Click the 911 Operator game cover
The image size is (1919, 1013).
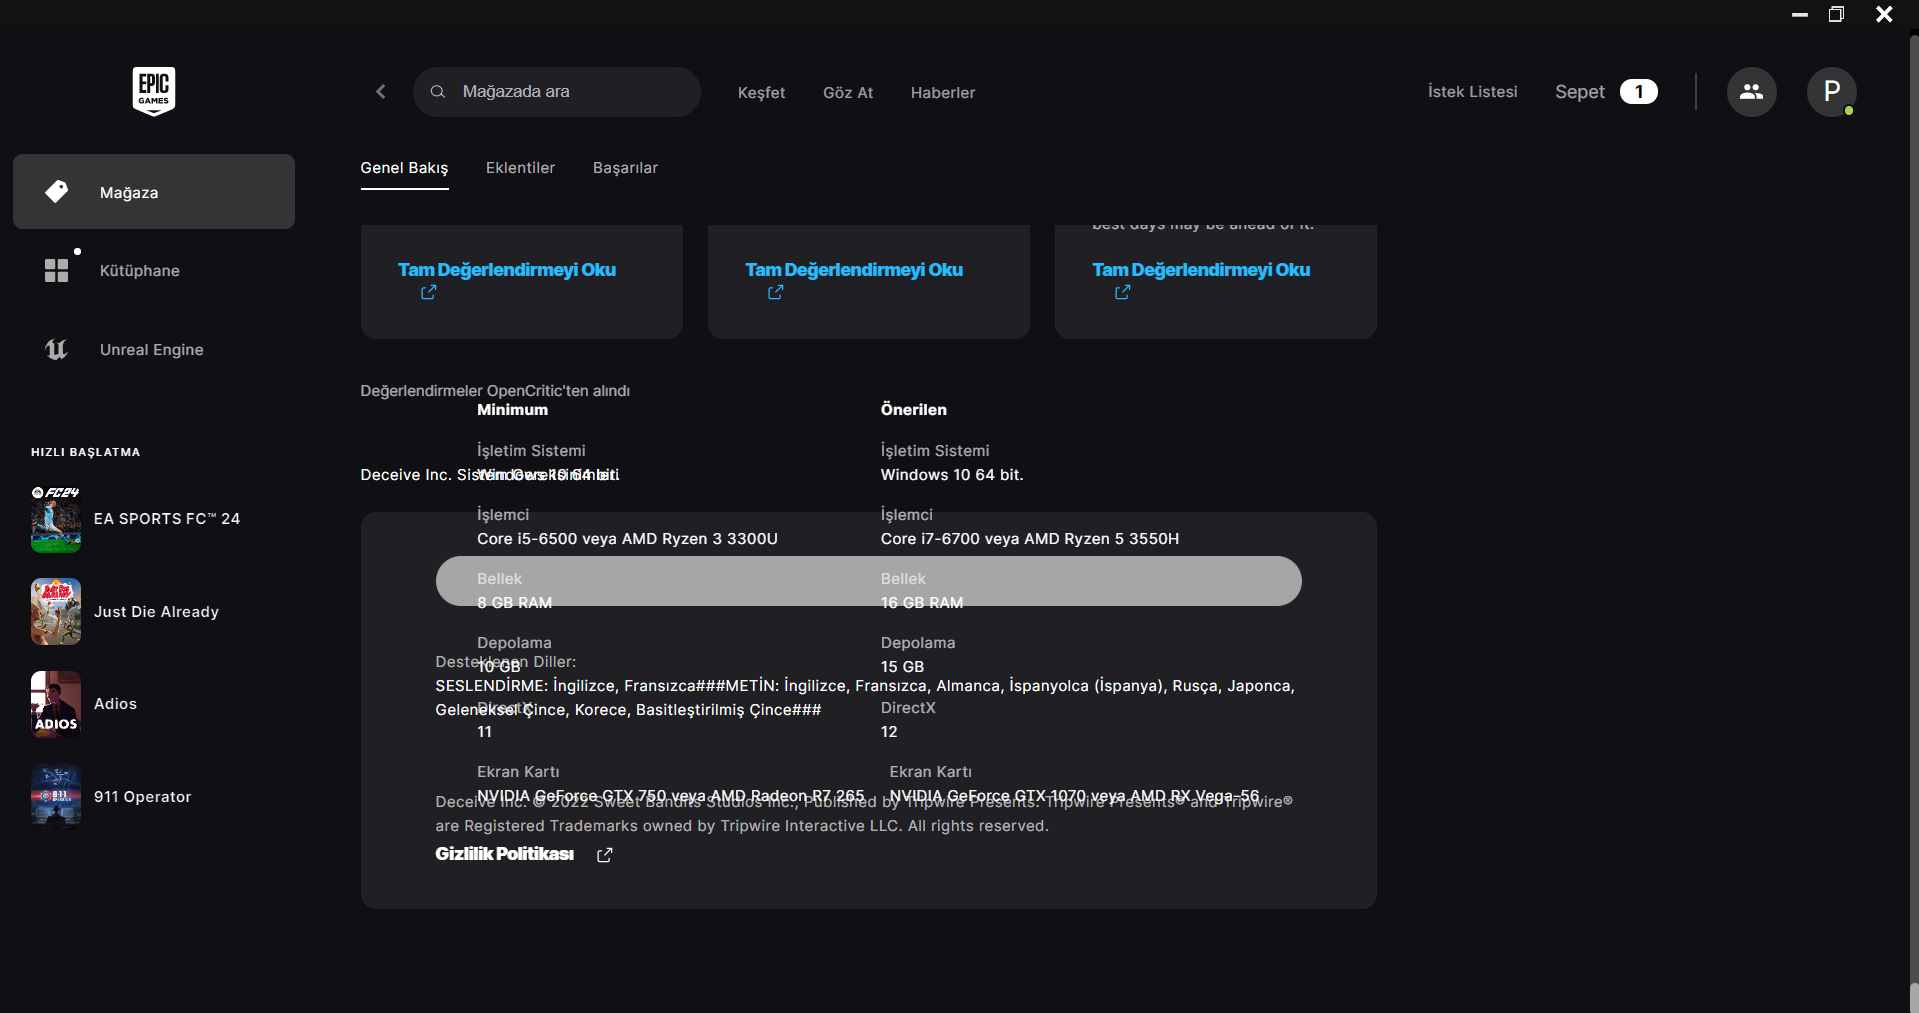(56, 797)
